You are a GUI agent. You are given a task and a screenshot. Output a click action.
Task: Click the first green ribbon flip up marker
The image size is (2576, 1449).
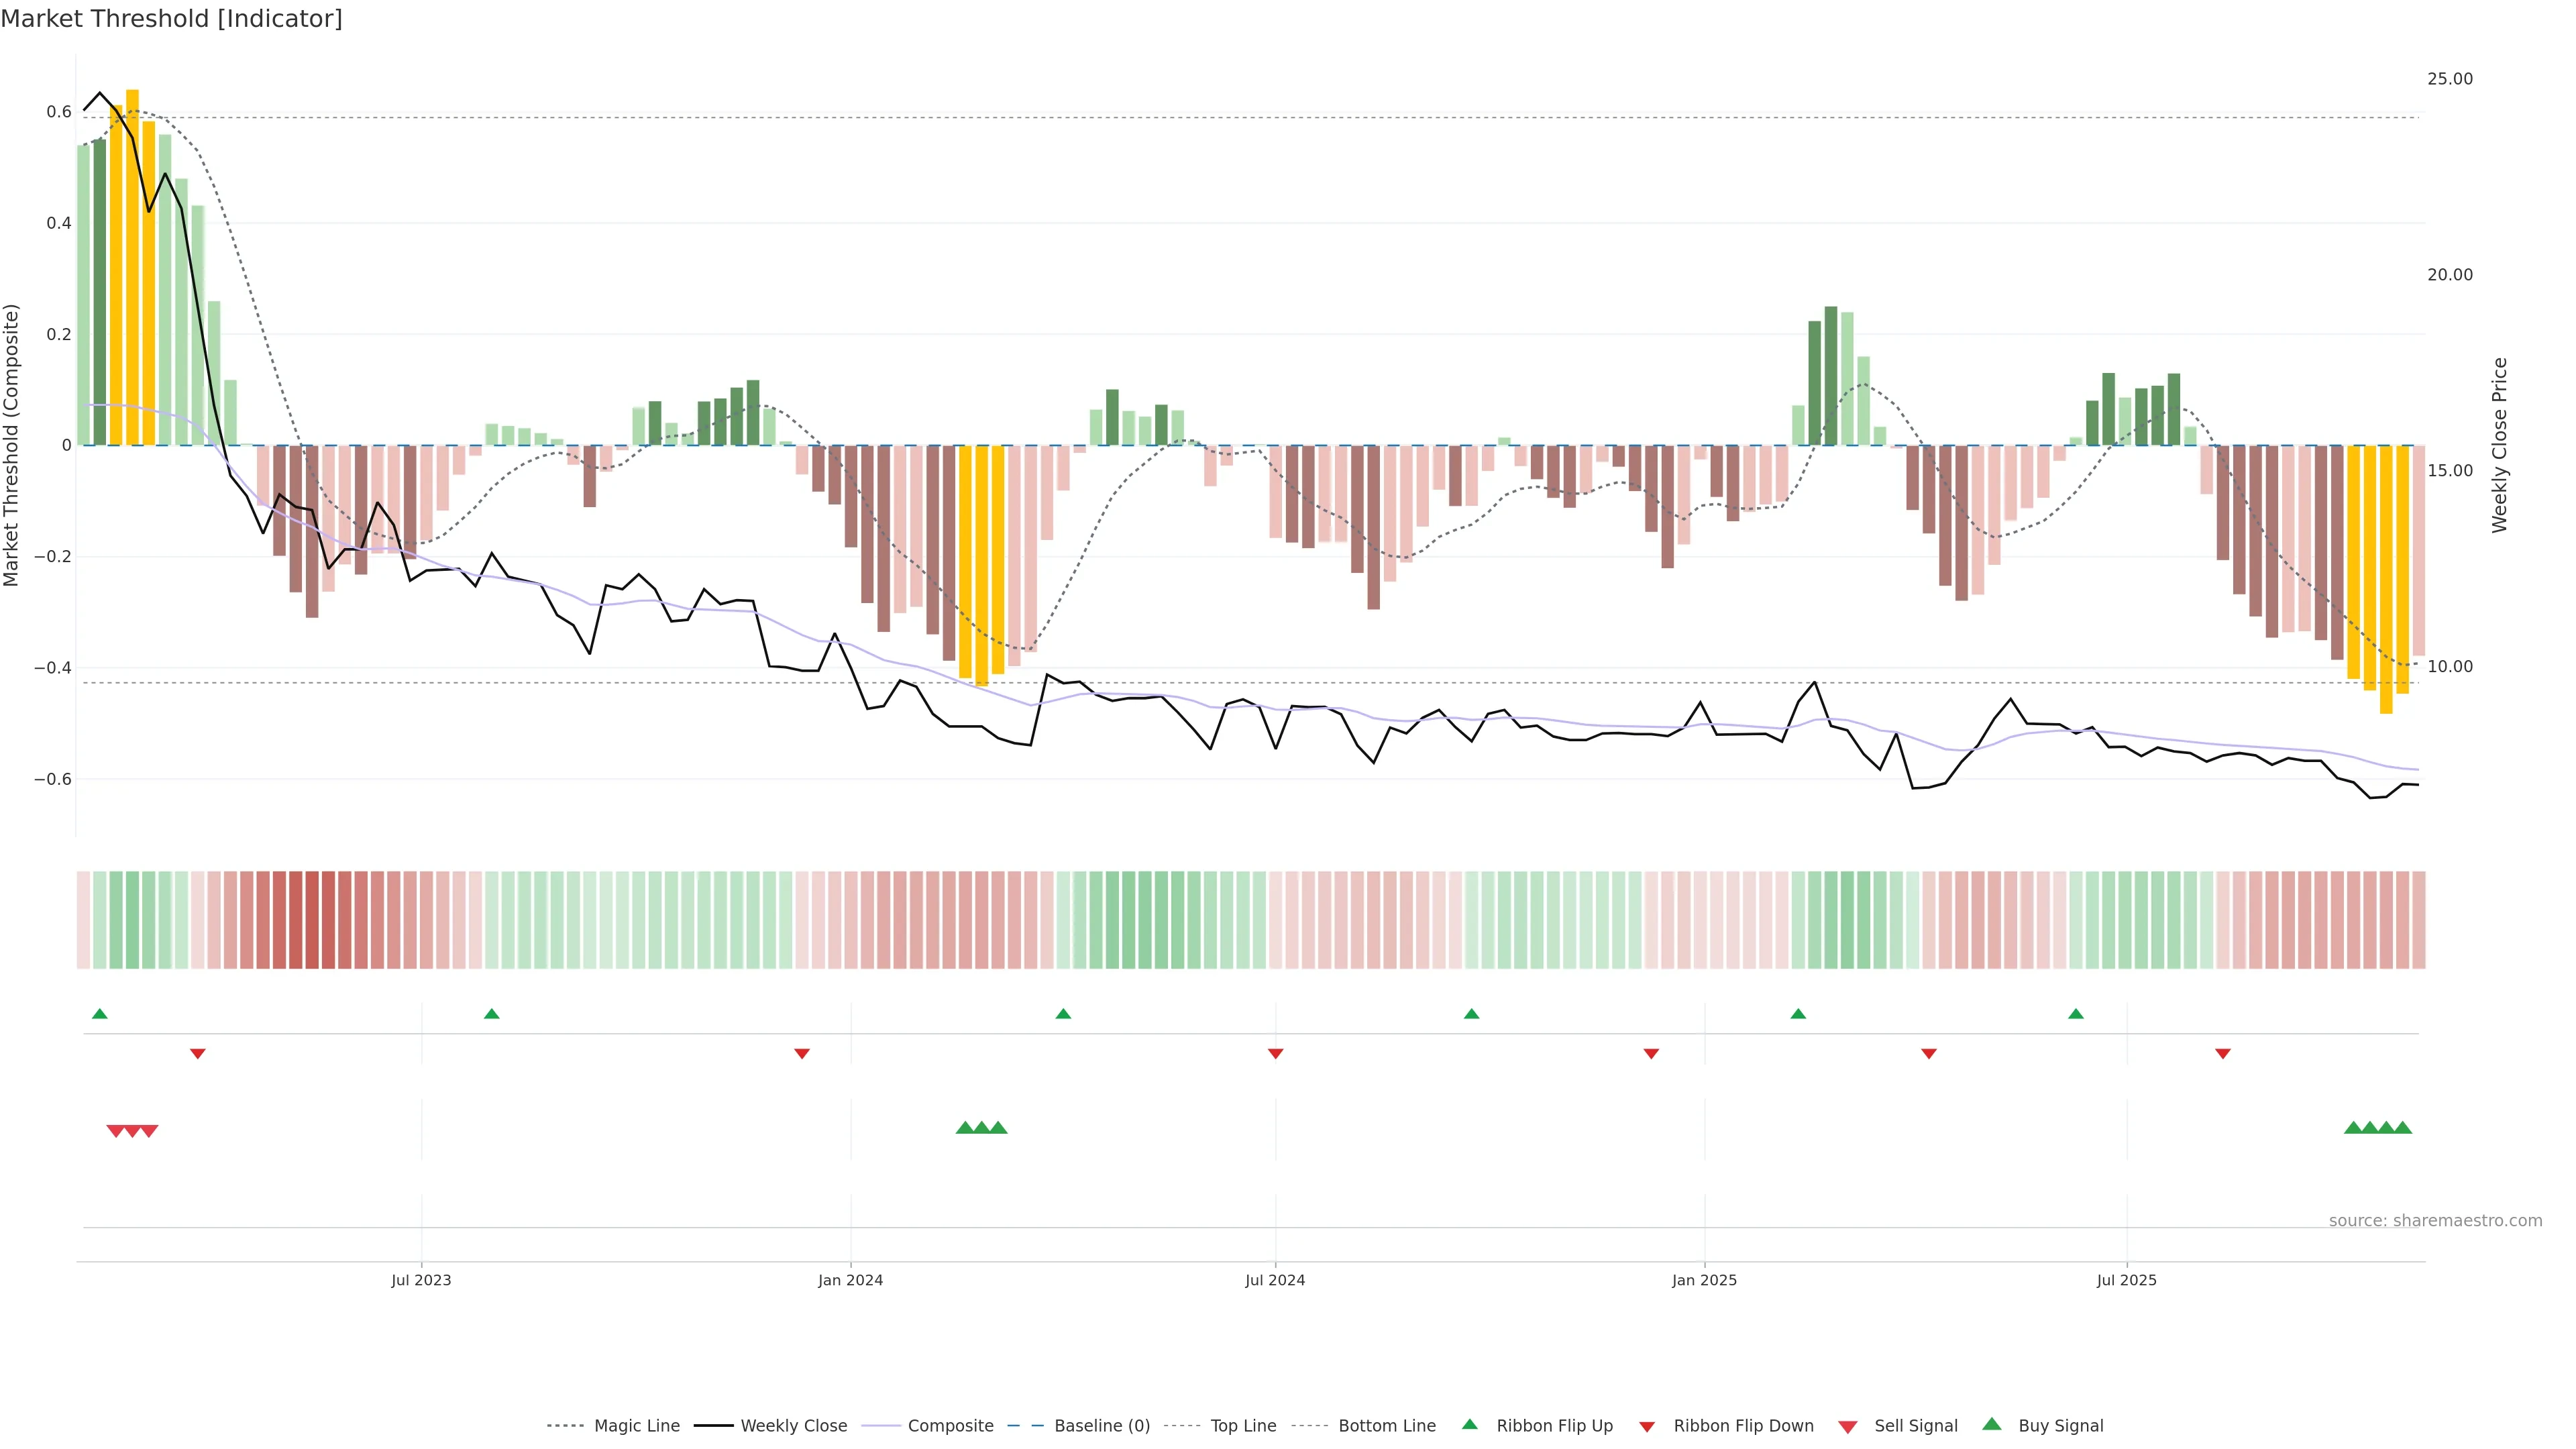click(x=99, y=1014)
